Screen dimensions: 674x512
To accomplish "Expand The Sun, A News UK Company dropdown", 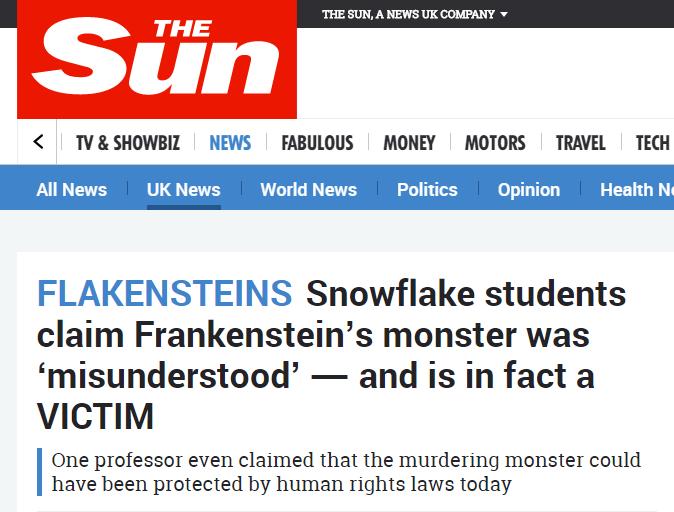I will [414, 14].
